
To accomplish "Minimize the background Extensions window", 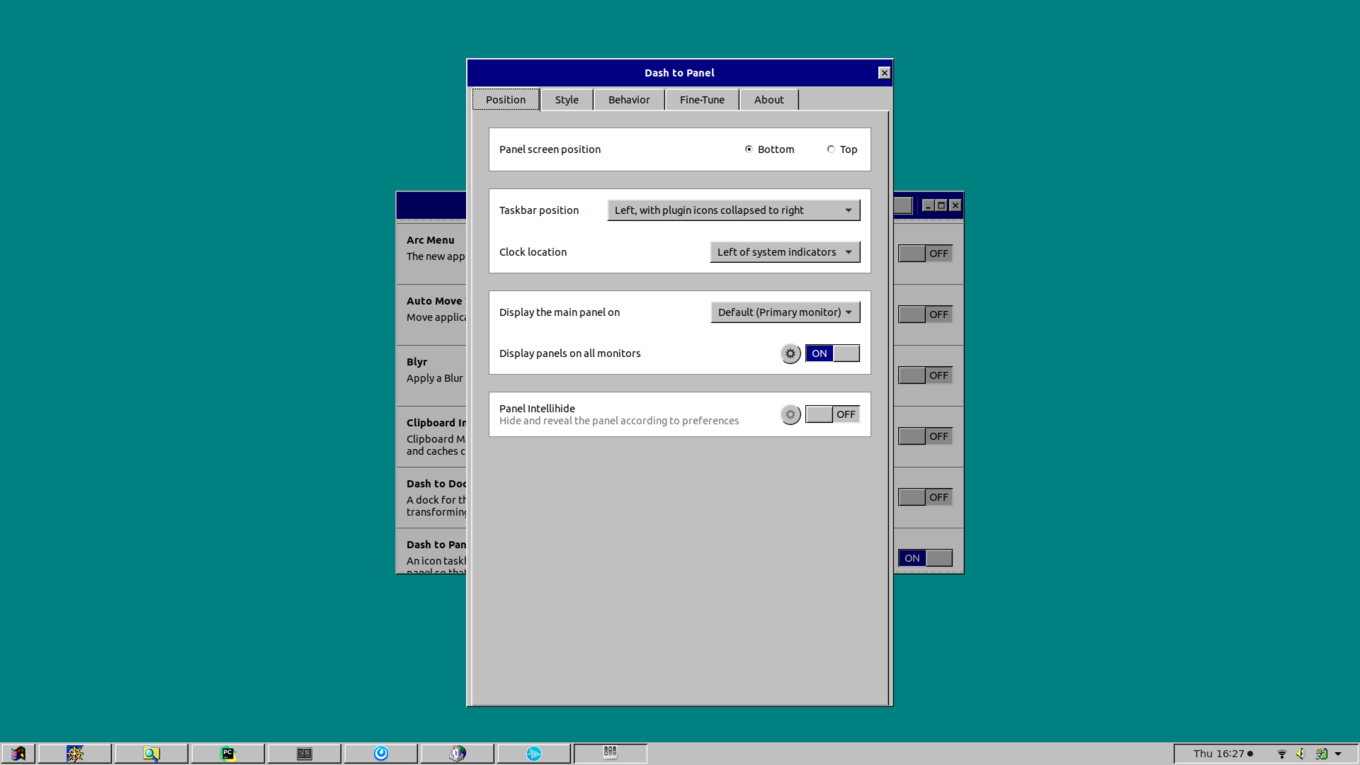I will (928, 205).
